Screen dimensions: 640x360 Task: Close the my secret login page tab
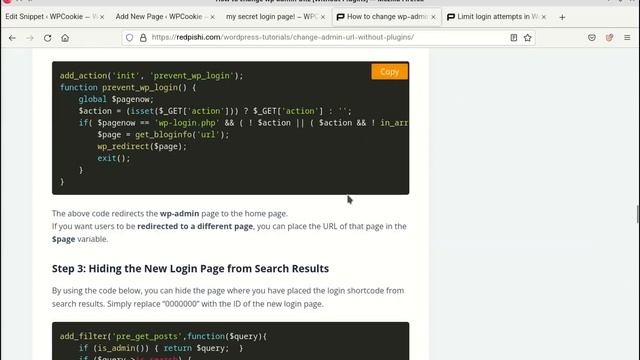(323, 17)
